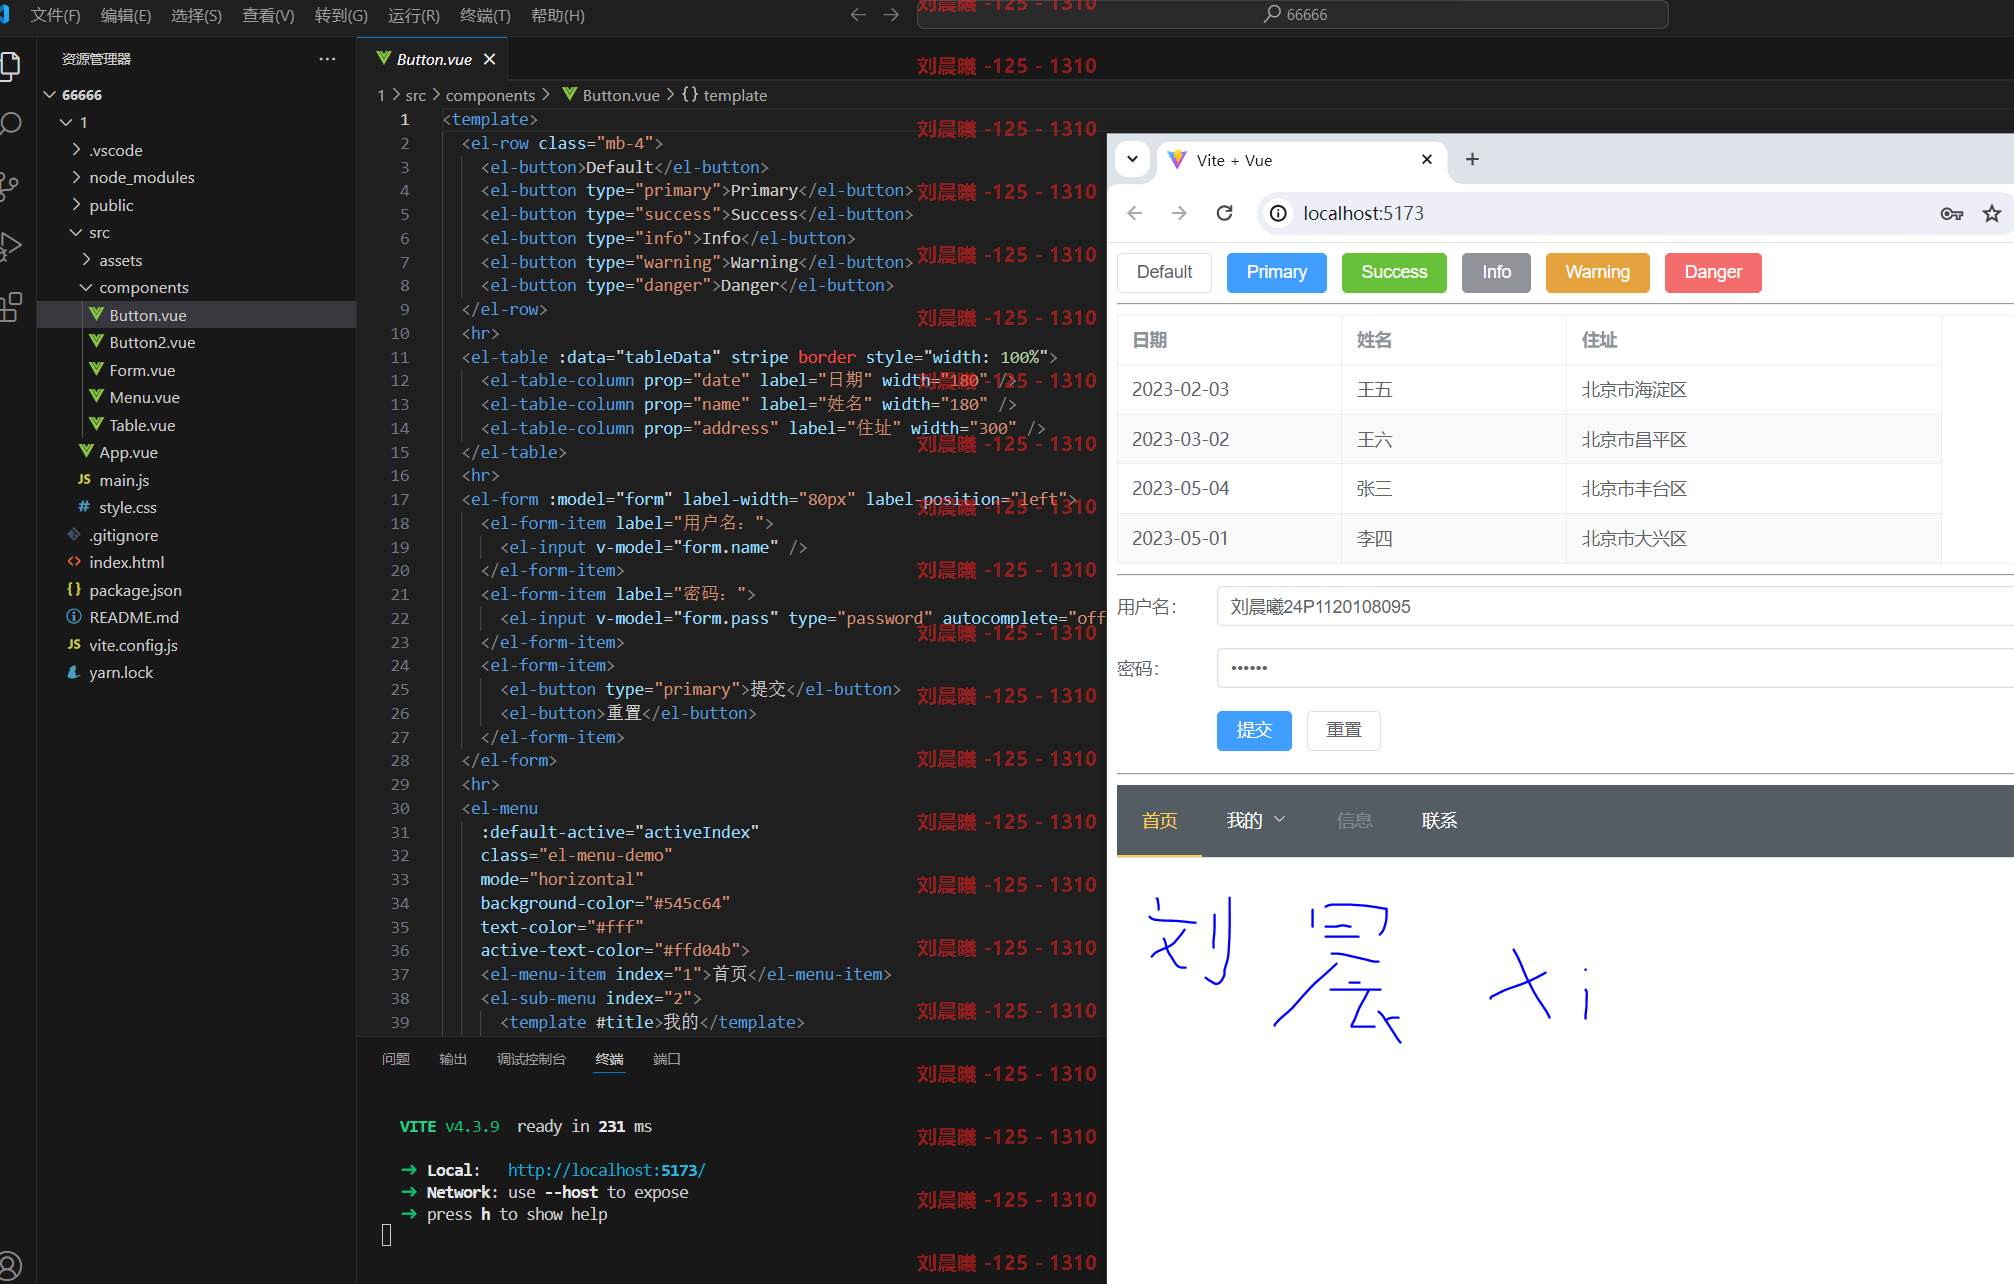Switch to 输出 panel tab
2014x1284 pixels.
[x=453, y=1059]
